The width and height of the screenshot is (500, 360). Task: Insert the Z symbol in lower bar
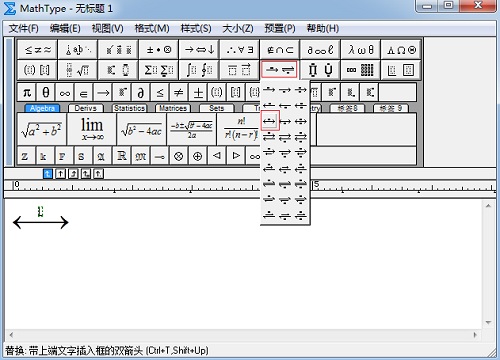coord(25,156)
